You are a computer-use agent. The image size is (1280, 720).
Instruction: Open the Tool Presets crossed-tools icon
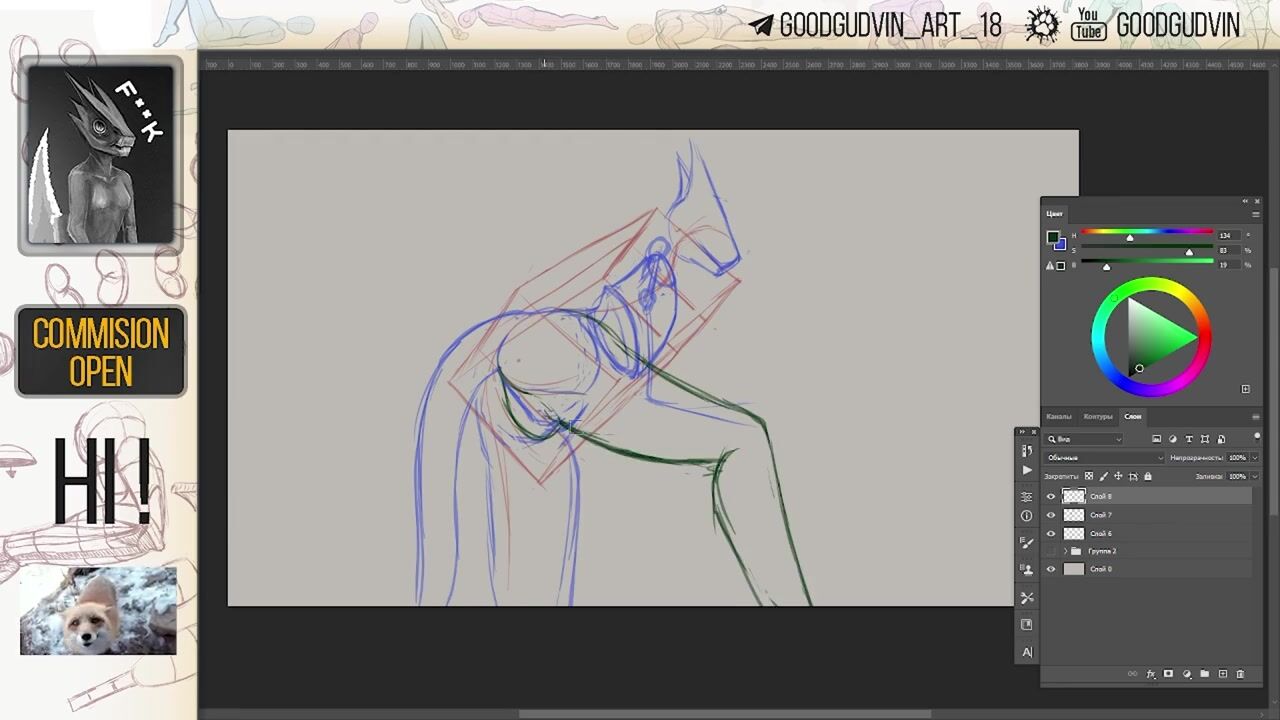tap(1027, 597)
